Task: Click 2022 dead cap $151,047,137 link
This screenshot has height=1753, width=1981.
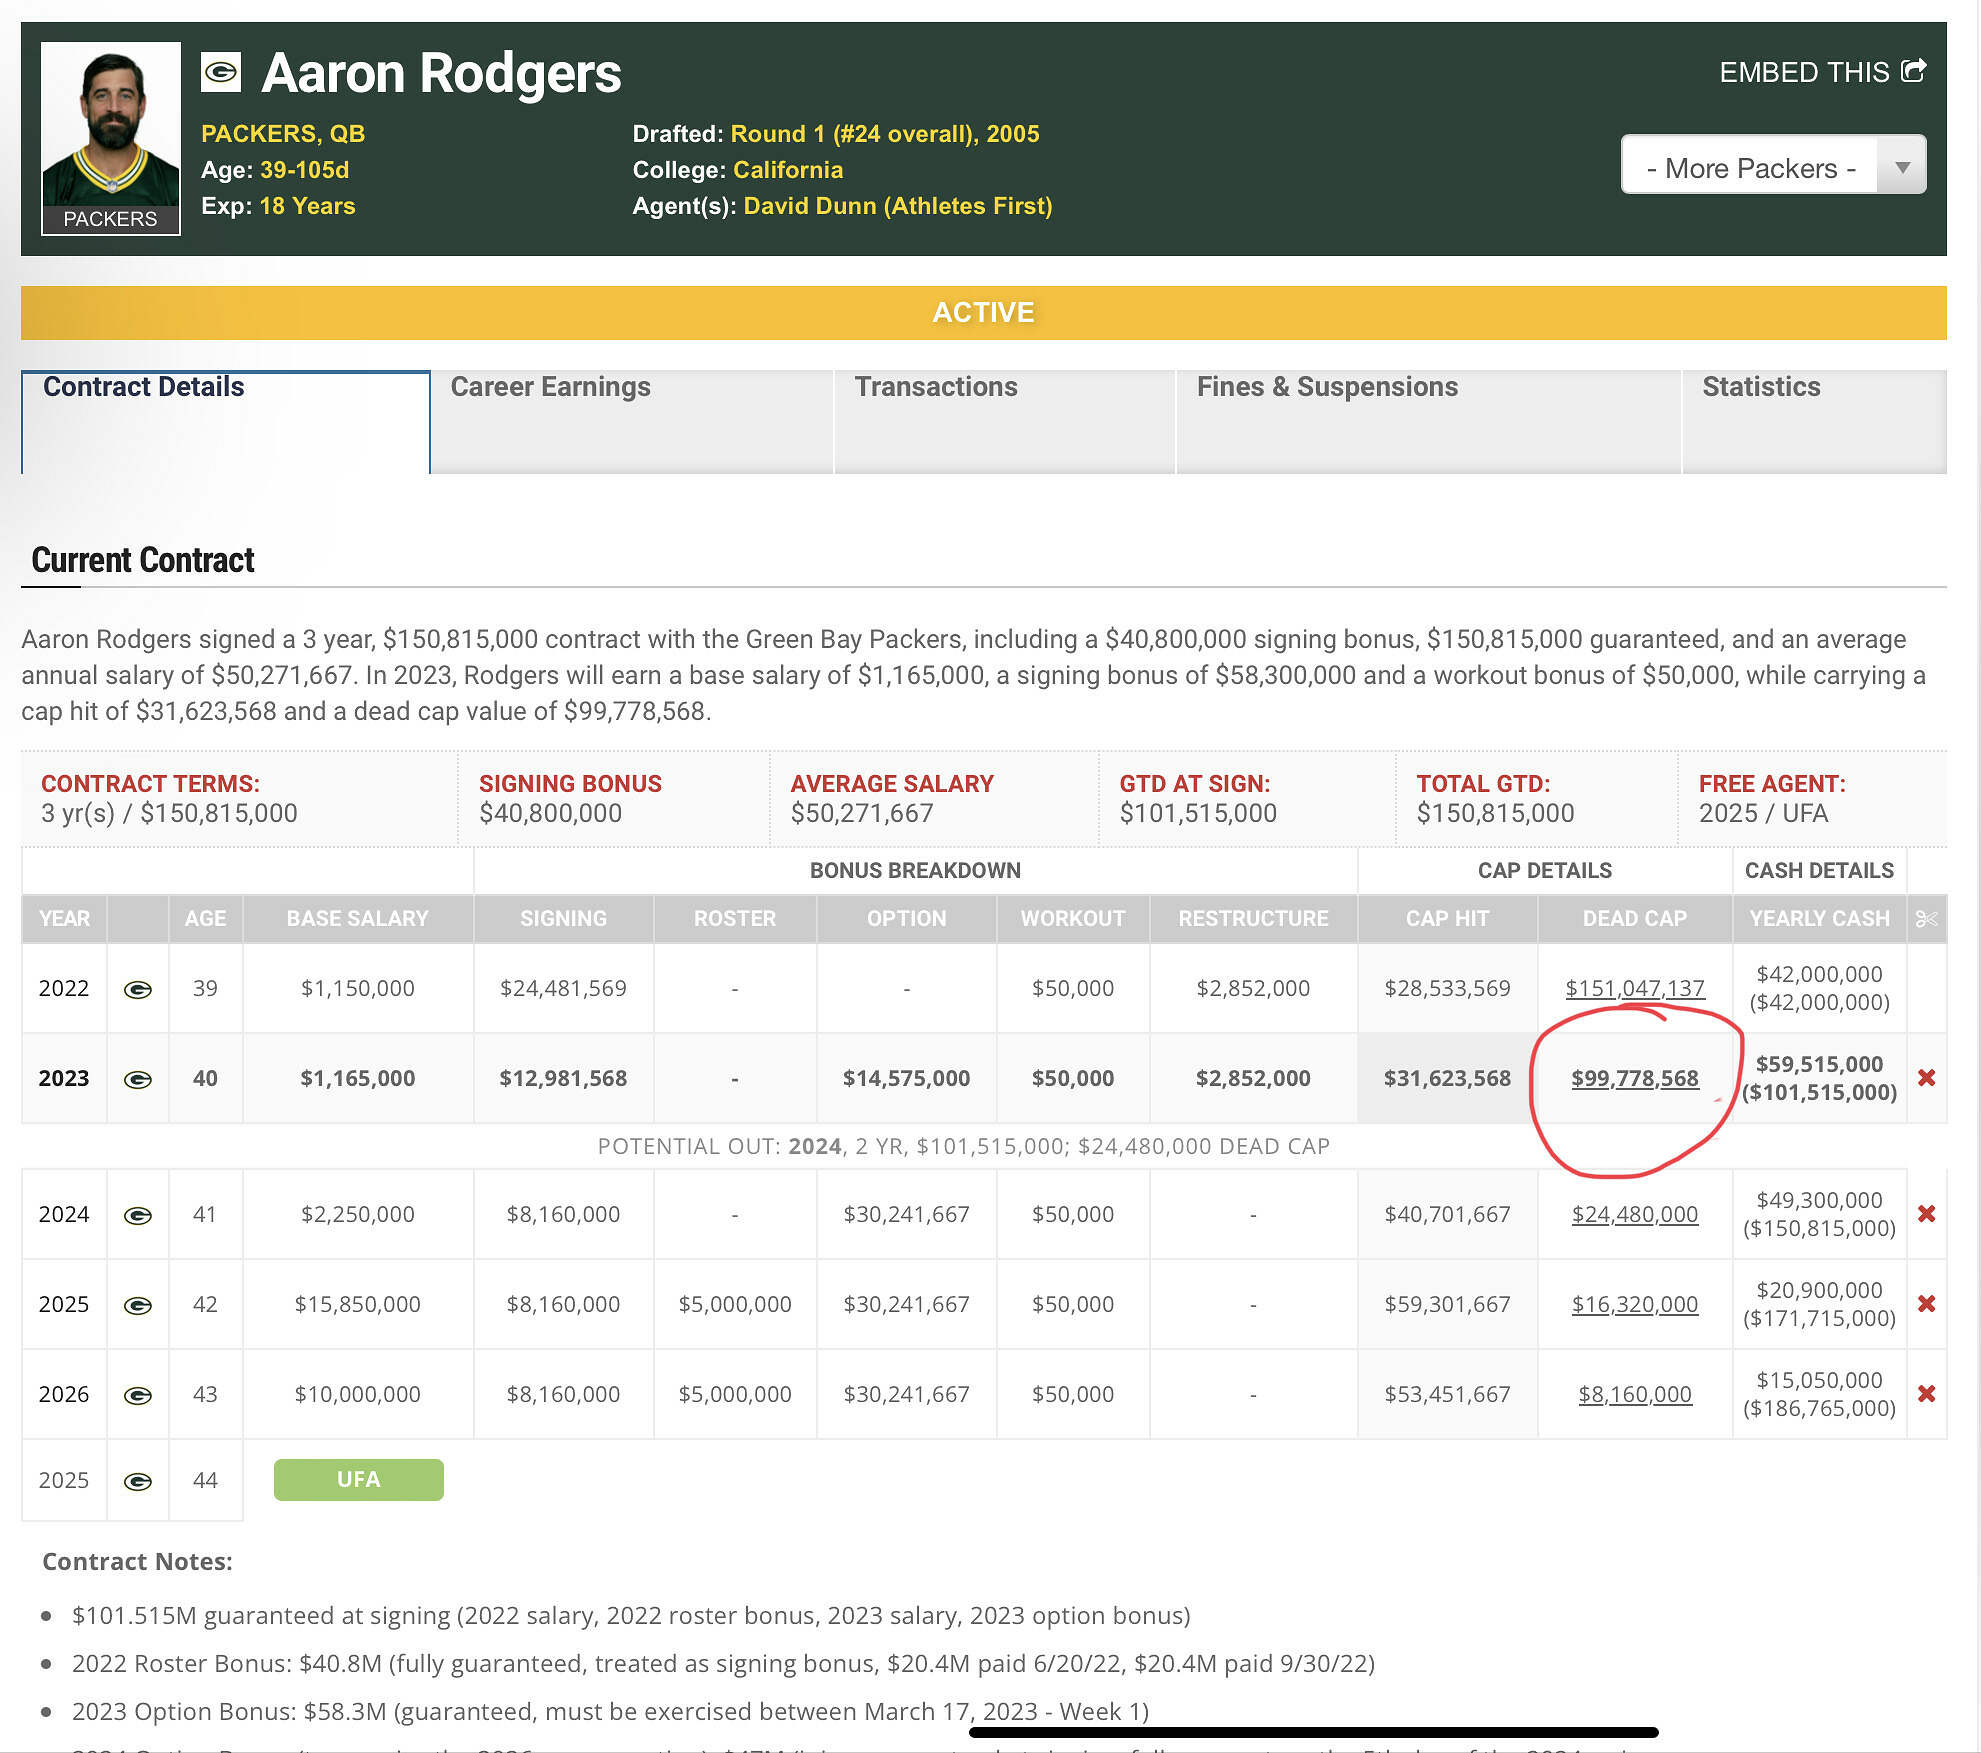Action: click(1634, 988)
